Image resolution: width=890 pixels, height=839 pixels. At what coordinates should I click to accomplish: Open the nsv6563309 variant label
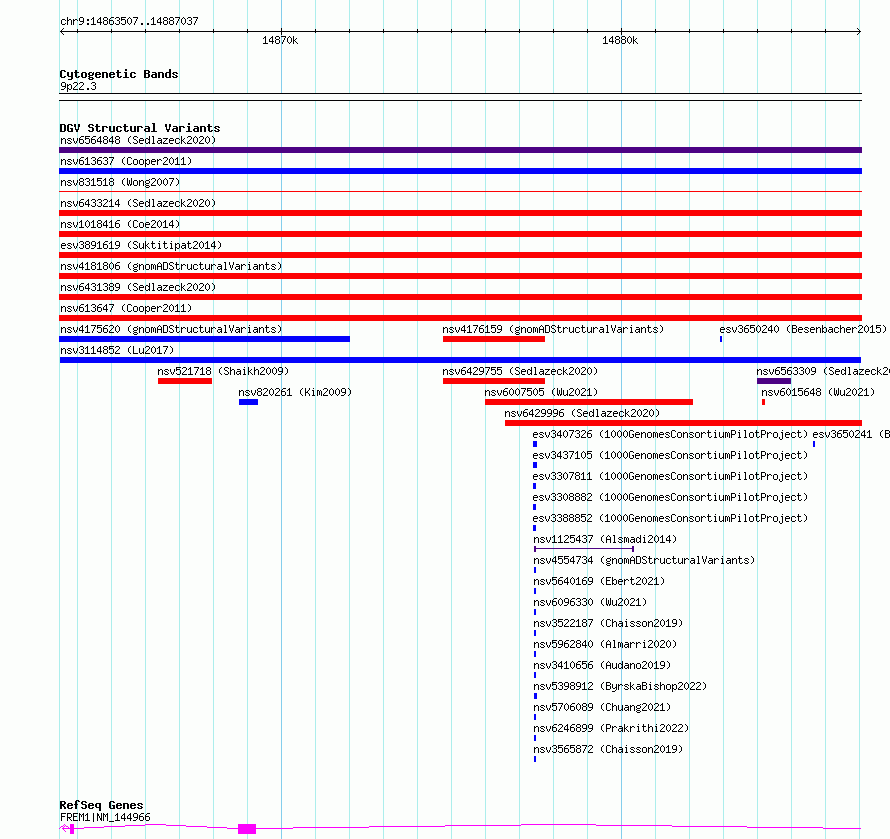[823, 371]
